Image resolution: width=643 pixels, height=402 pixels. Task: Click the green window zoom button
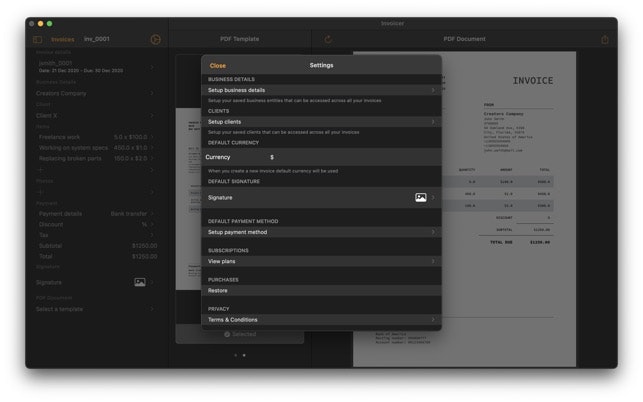coord(50,24)
